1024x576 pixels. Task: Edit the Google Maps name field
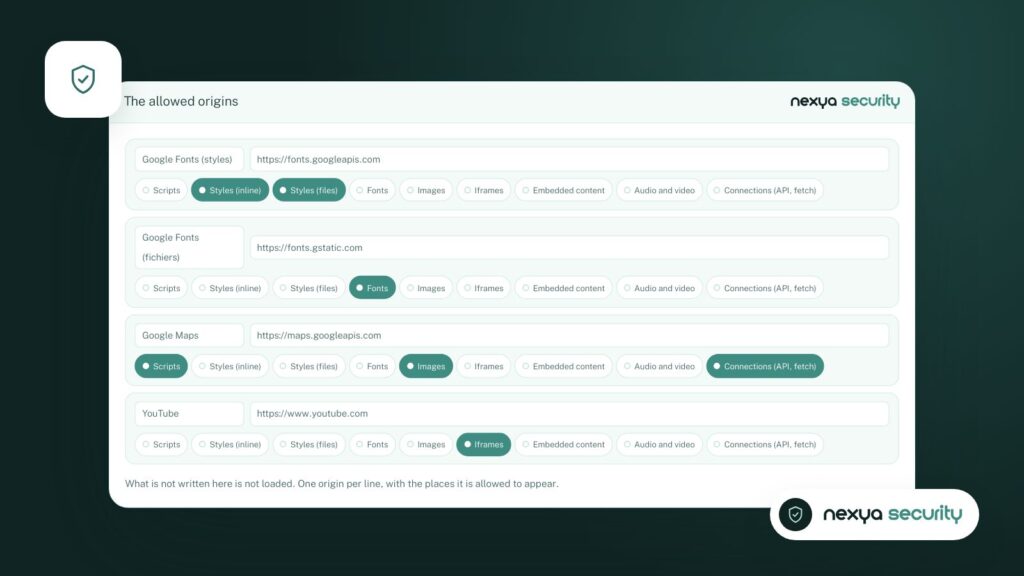pyautogui.click(x=189, y=336)
